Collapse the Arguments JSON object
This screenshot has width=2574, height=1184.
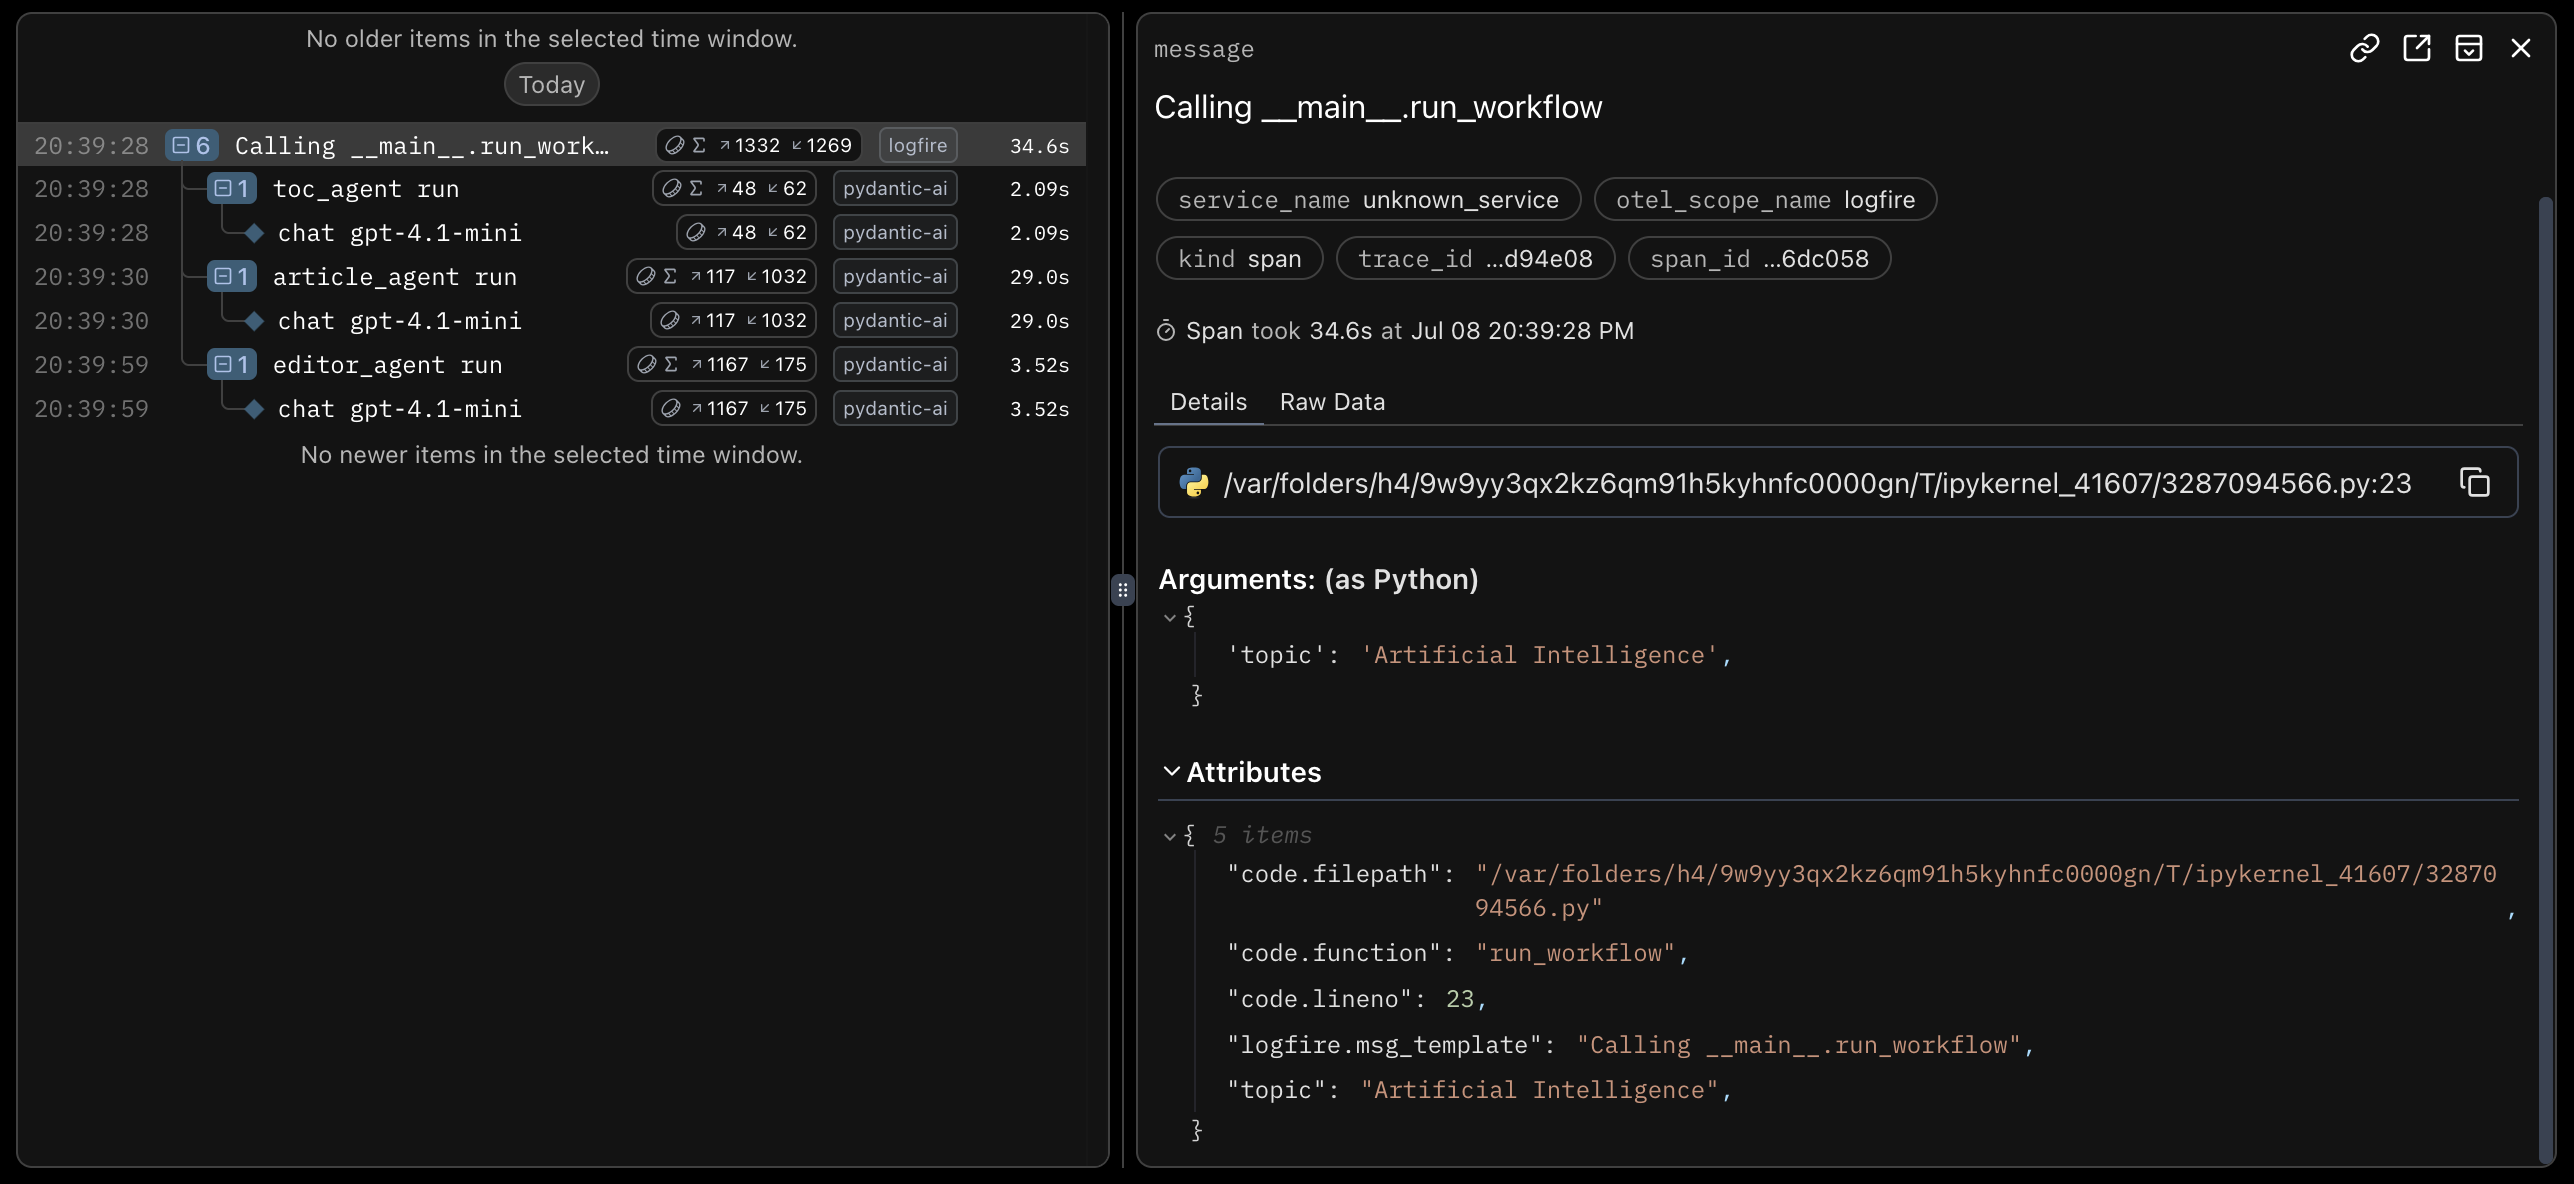(x=1169, y=618)
